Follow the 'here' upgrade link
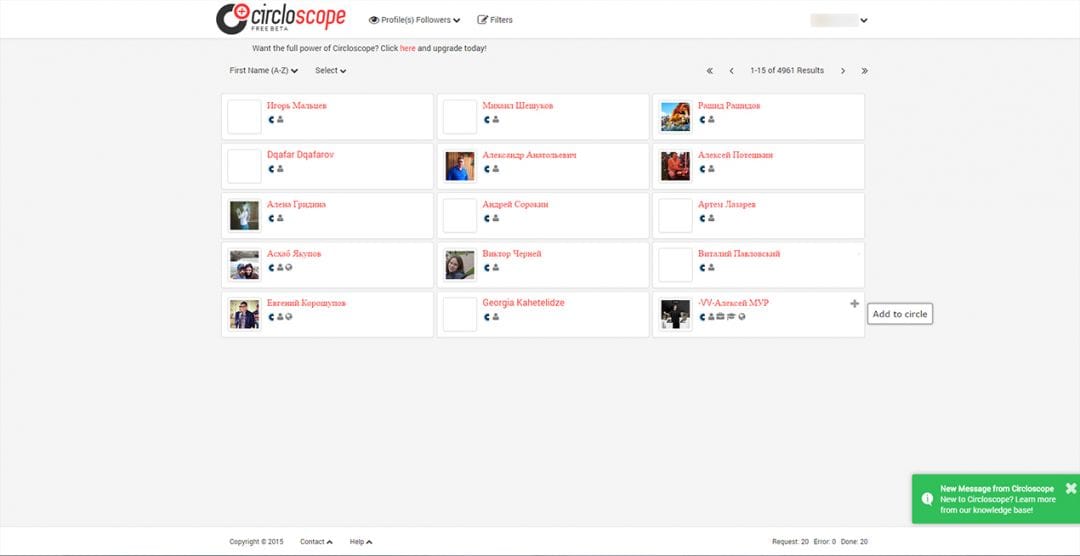This screenshot has width=1080, height=556. pyautogui.click(x=407, y=49)
